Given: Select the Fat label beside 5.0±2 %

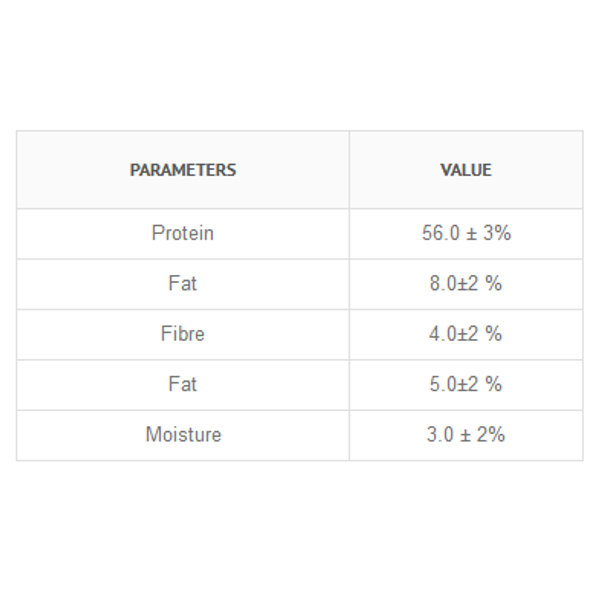Looking at the screenshot, I should (x=183, y=384).
